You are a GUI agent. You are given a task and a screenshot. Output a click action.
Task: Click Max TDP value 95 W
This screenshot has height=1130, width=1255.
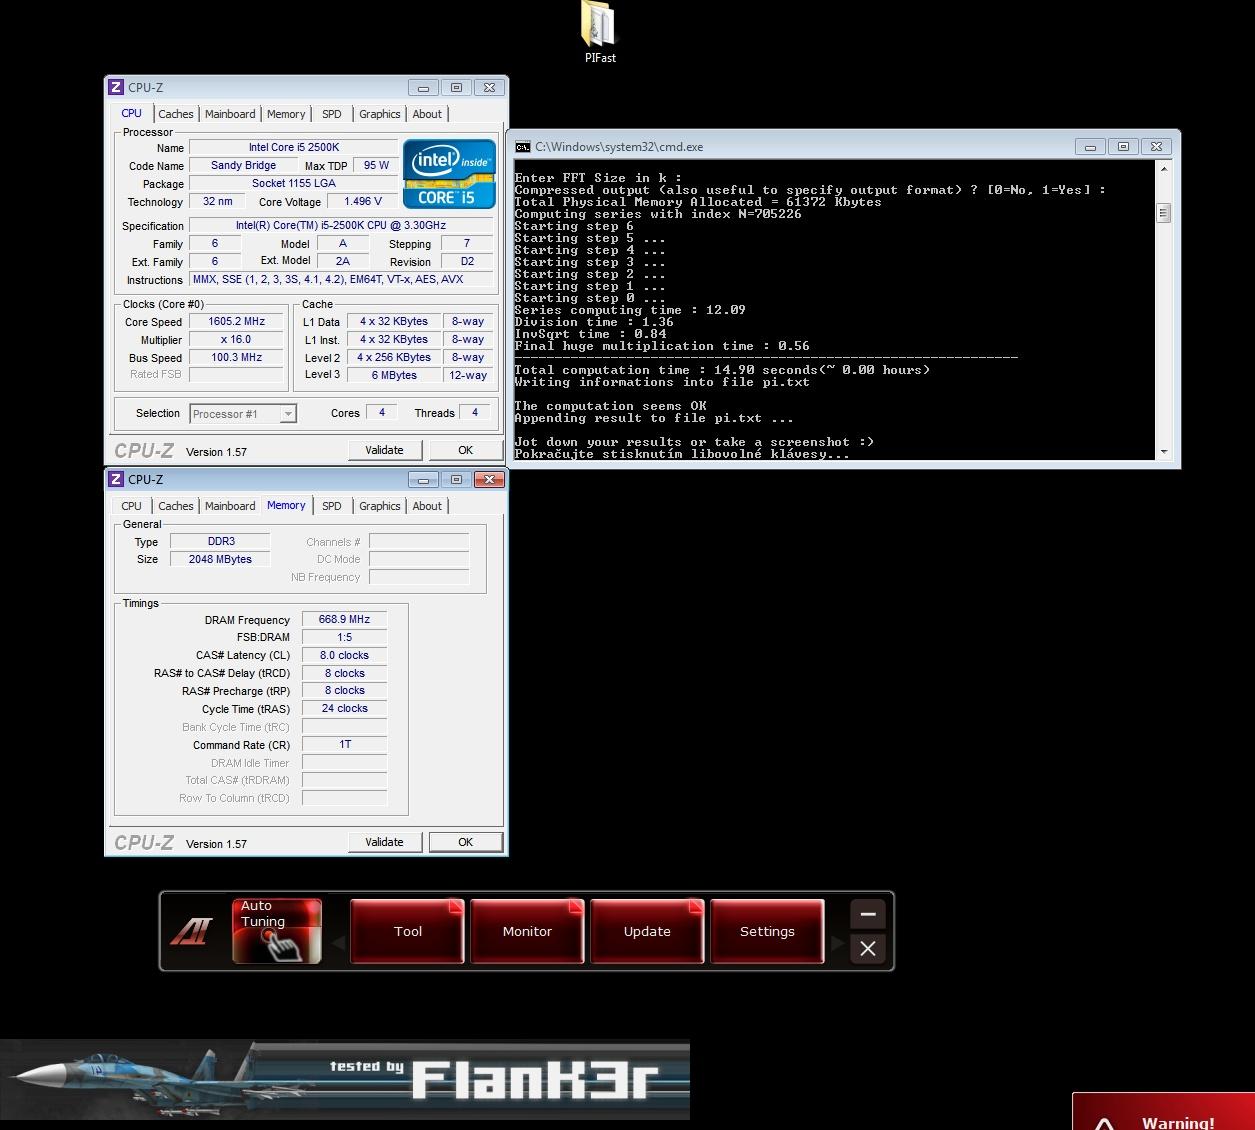click(x=377, y=166)
